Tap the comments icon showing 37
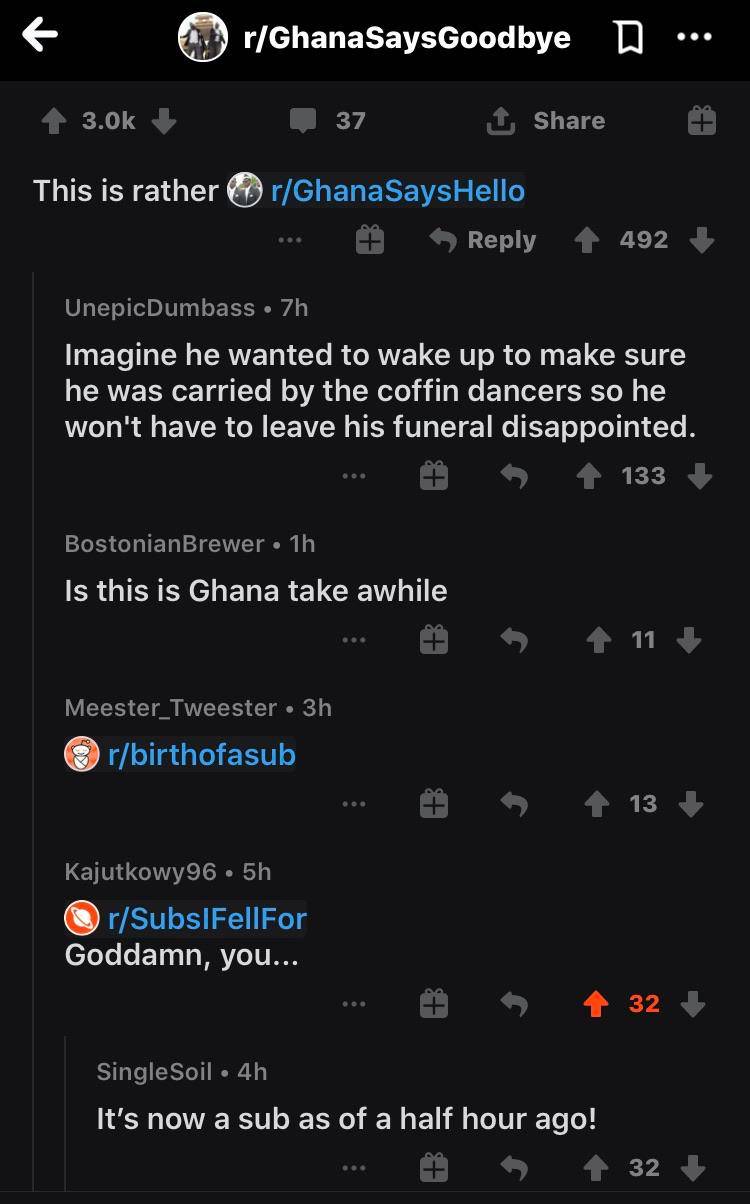The height and width of the screenshot is (1204, 750). coord(305,121)
